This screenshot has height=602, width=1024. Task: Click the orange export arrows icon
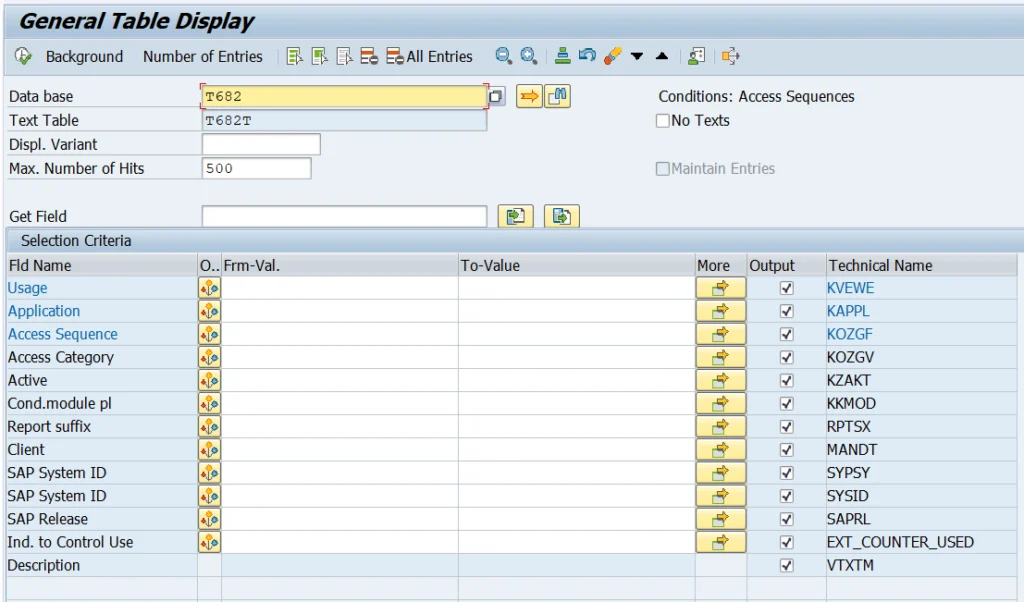click(730, 56)
